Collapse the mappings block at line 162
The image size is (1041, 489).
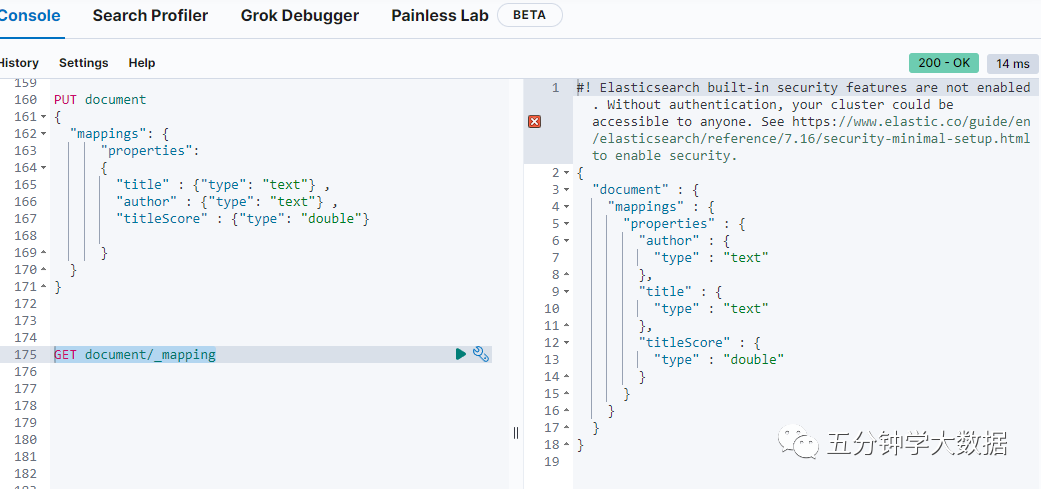click(43, 134)
